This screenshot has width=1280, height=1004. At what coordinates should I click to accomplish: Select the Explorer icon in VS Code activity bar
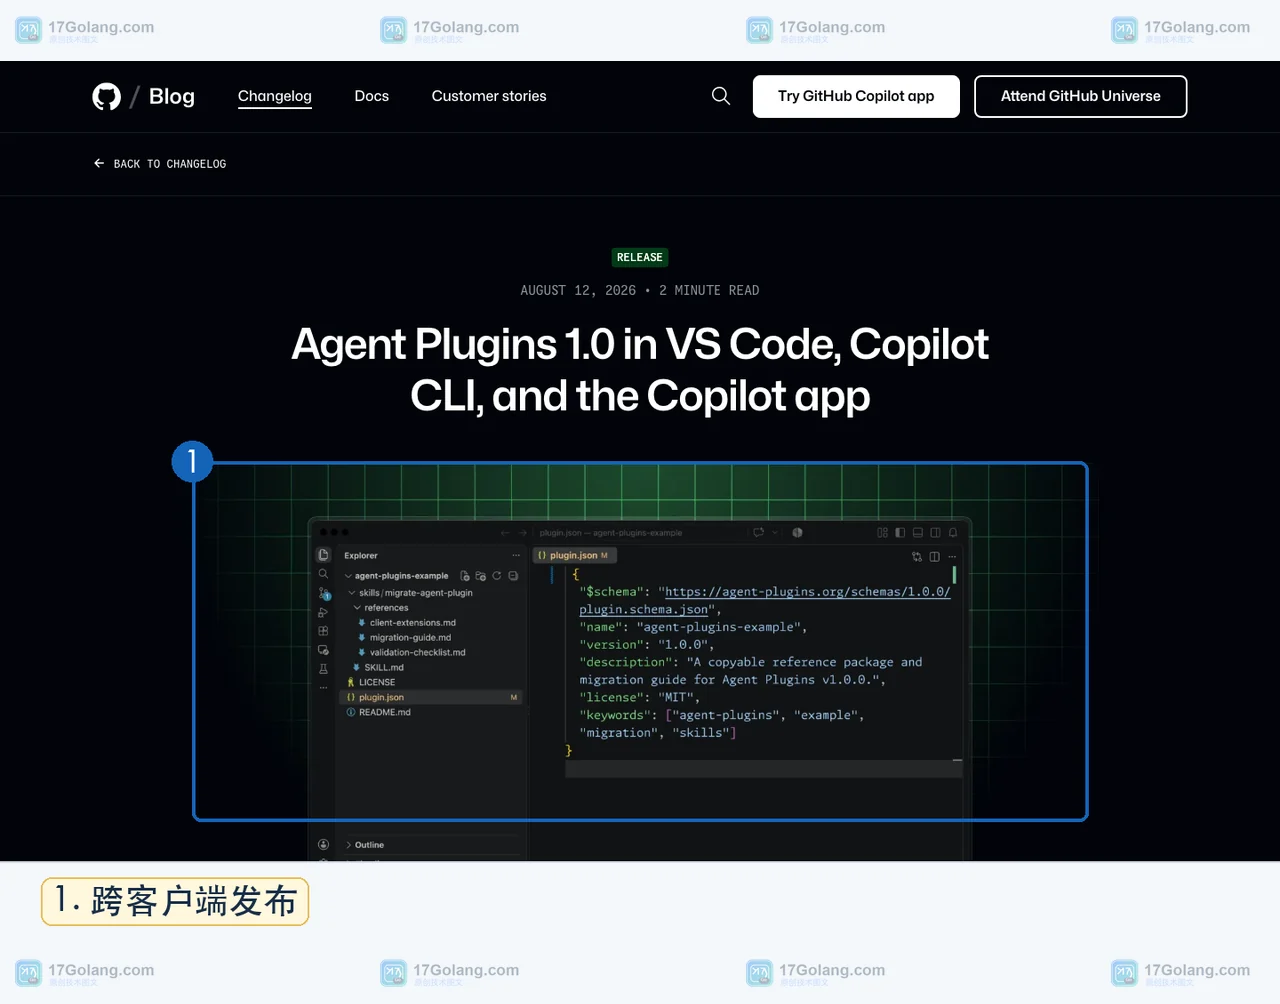[x=323, y=555]
